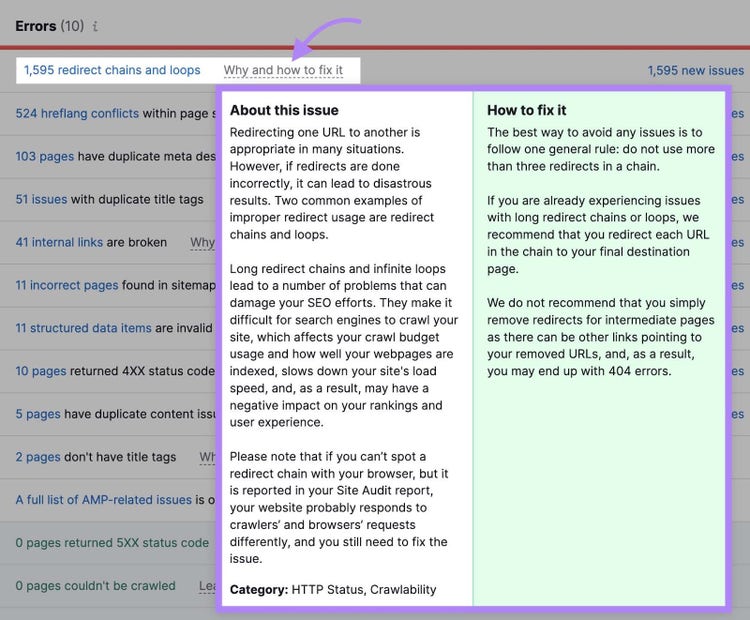Open the 11 incorrect pages in sitemap link

click(x=66, y=285)
